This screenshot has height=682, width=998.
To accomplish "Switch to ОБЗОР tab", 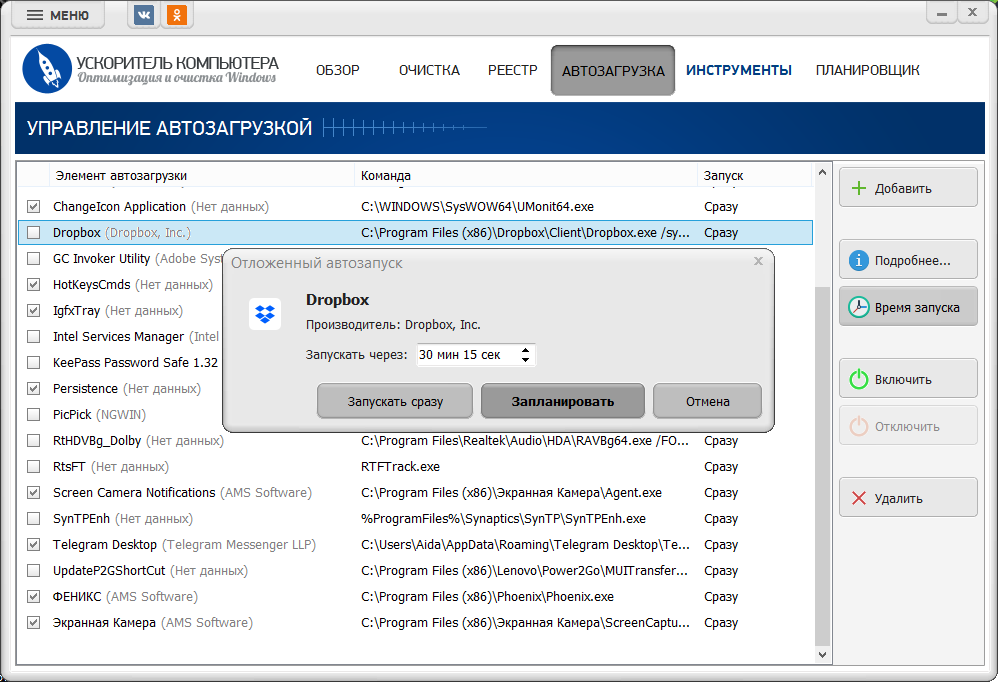I will 337,70.
